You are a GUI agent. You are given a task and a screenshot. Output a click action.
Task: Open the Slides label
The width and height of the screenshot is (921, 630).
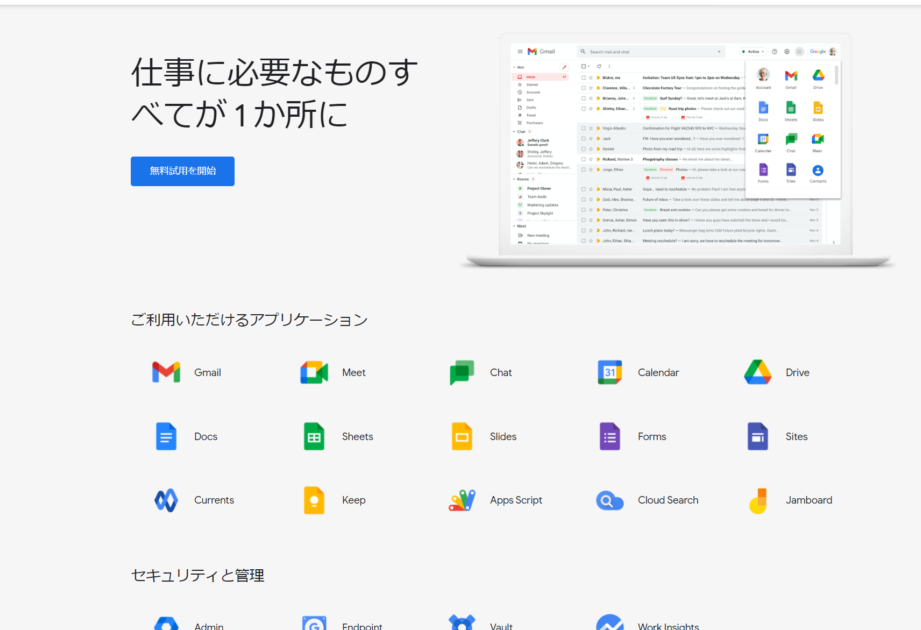click(x=503, y=436)
